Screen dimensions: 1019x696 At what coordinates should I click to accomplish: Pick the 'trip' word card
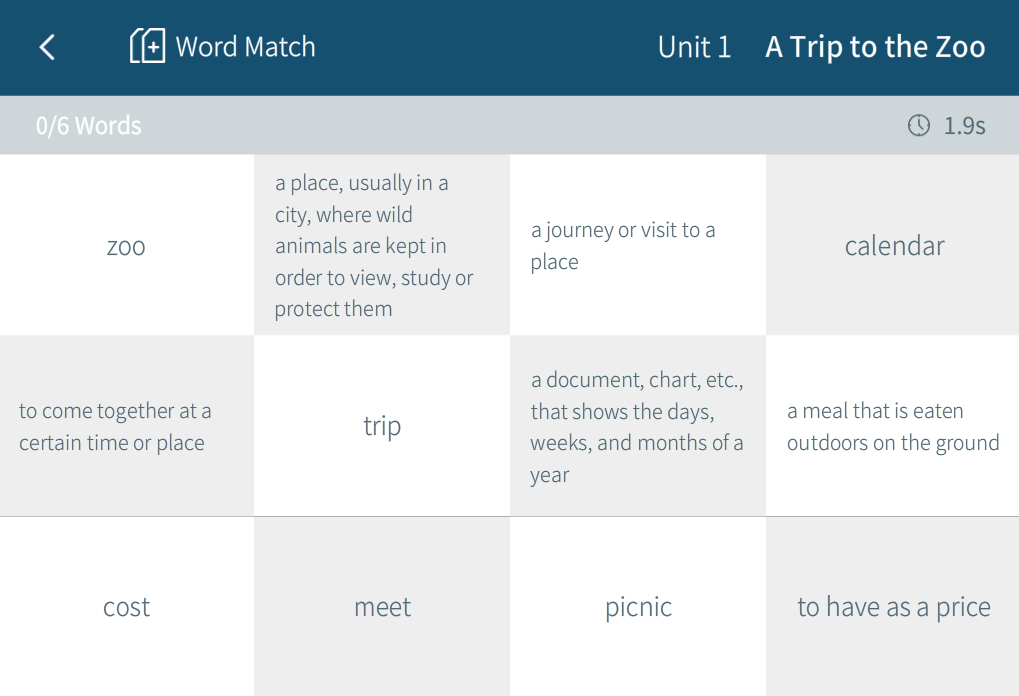(382, 426)
